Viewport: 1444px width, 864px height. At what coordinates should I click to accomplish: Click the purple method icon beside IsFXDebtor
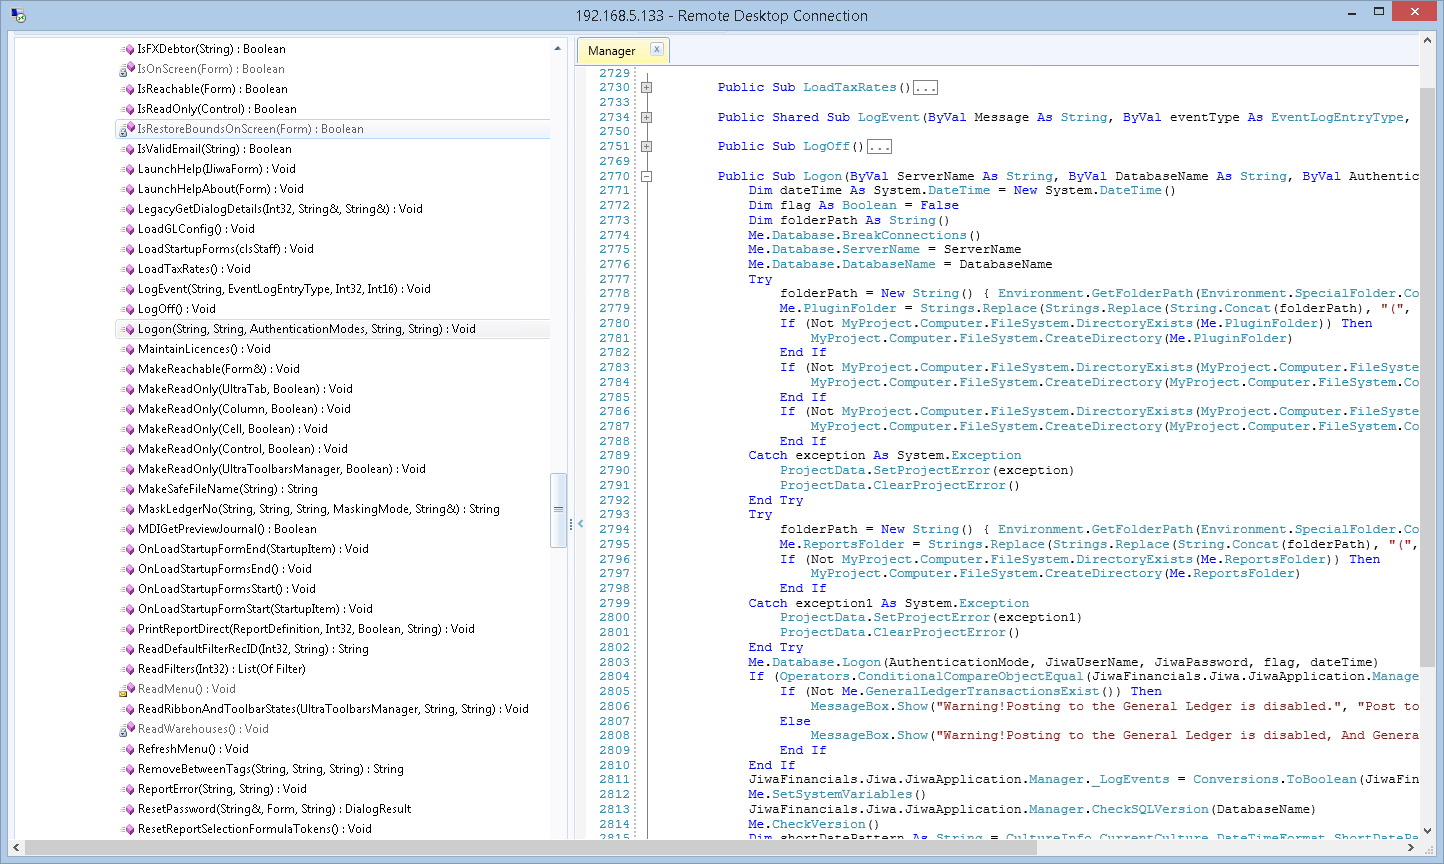[x=128, y=49]
